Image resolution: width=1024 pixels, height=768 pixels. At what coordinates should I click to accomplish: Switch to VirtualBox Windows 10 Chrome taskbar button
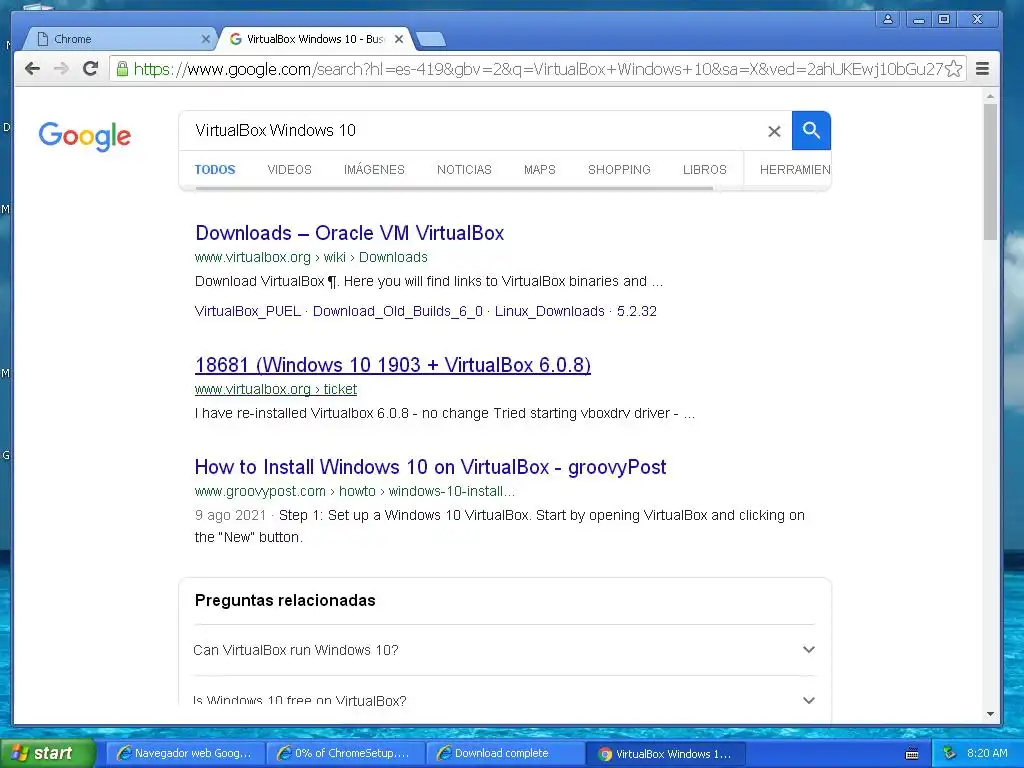665,753
